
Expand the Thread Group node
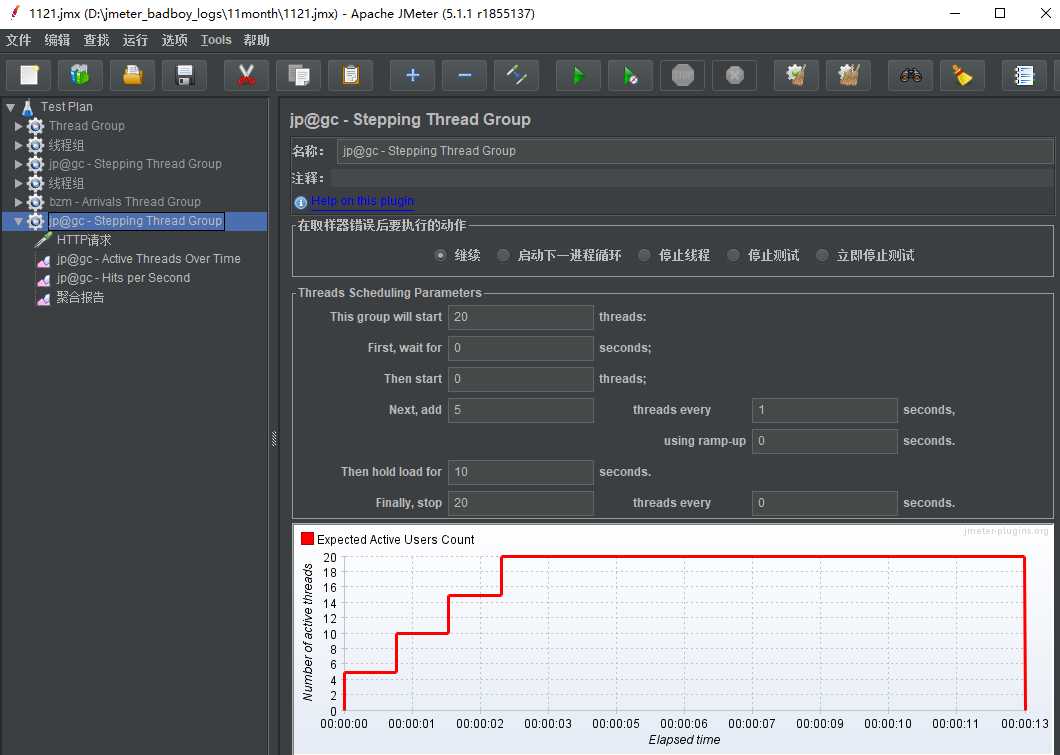18,126
